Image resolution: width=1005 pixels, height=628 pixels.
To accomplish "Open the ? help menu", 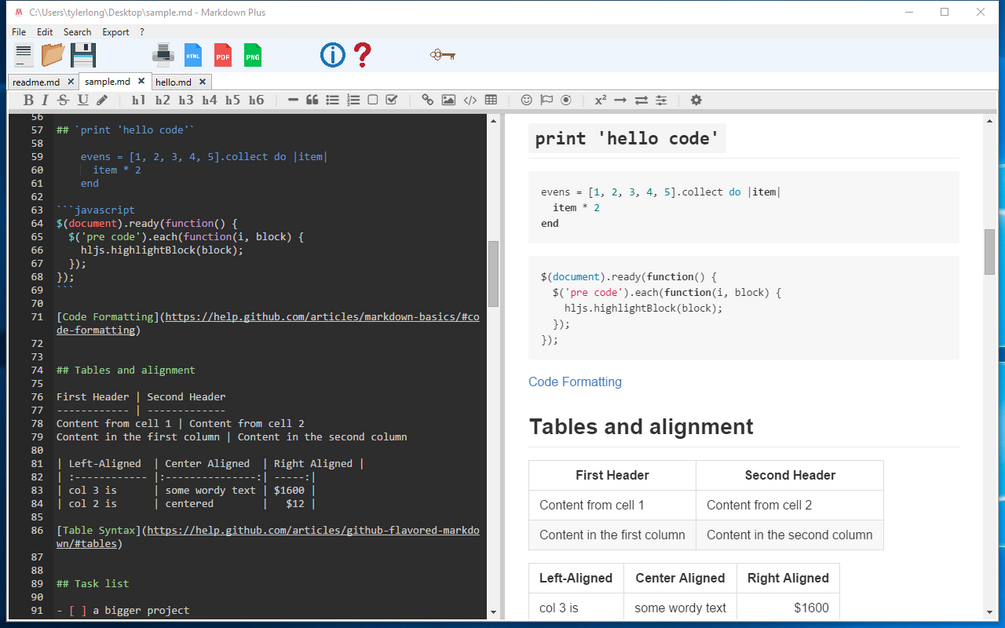I will pyautogui.click(x=142, y=32).
